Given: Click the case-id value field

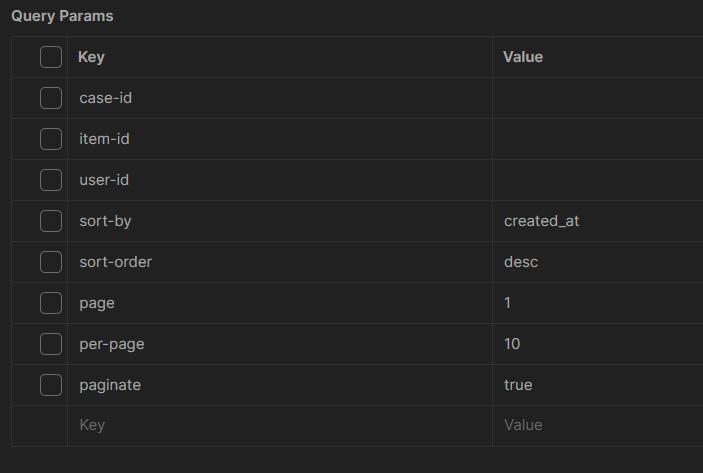Looking at the screenshot, I should 597,98.
